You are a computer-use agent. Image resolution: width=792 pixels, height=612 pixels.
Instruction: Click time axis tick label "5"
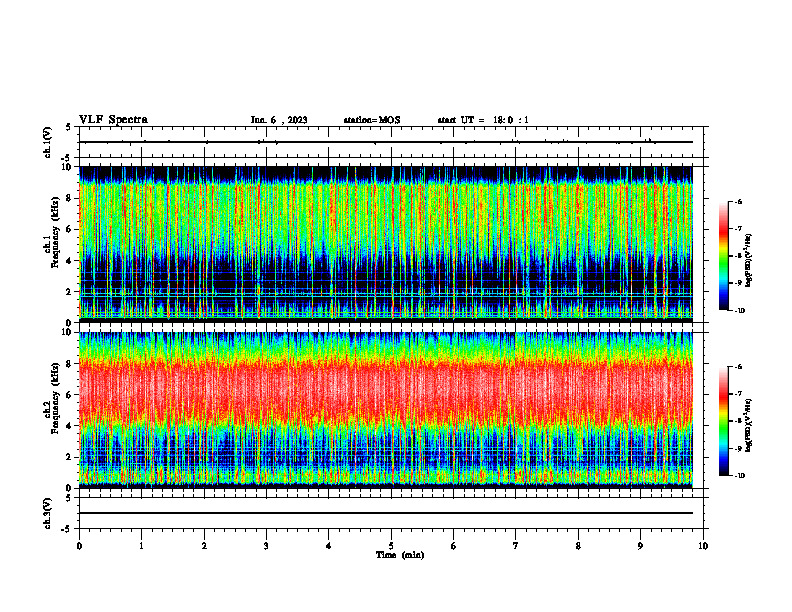391,546
